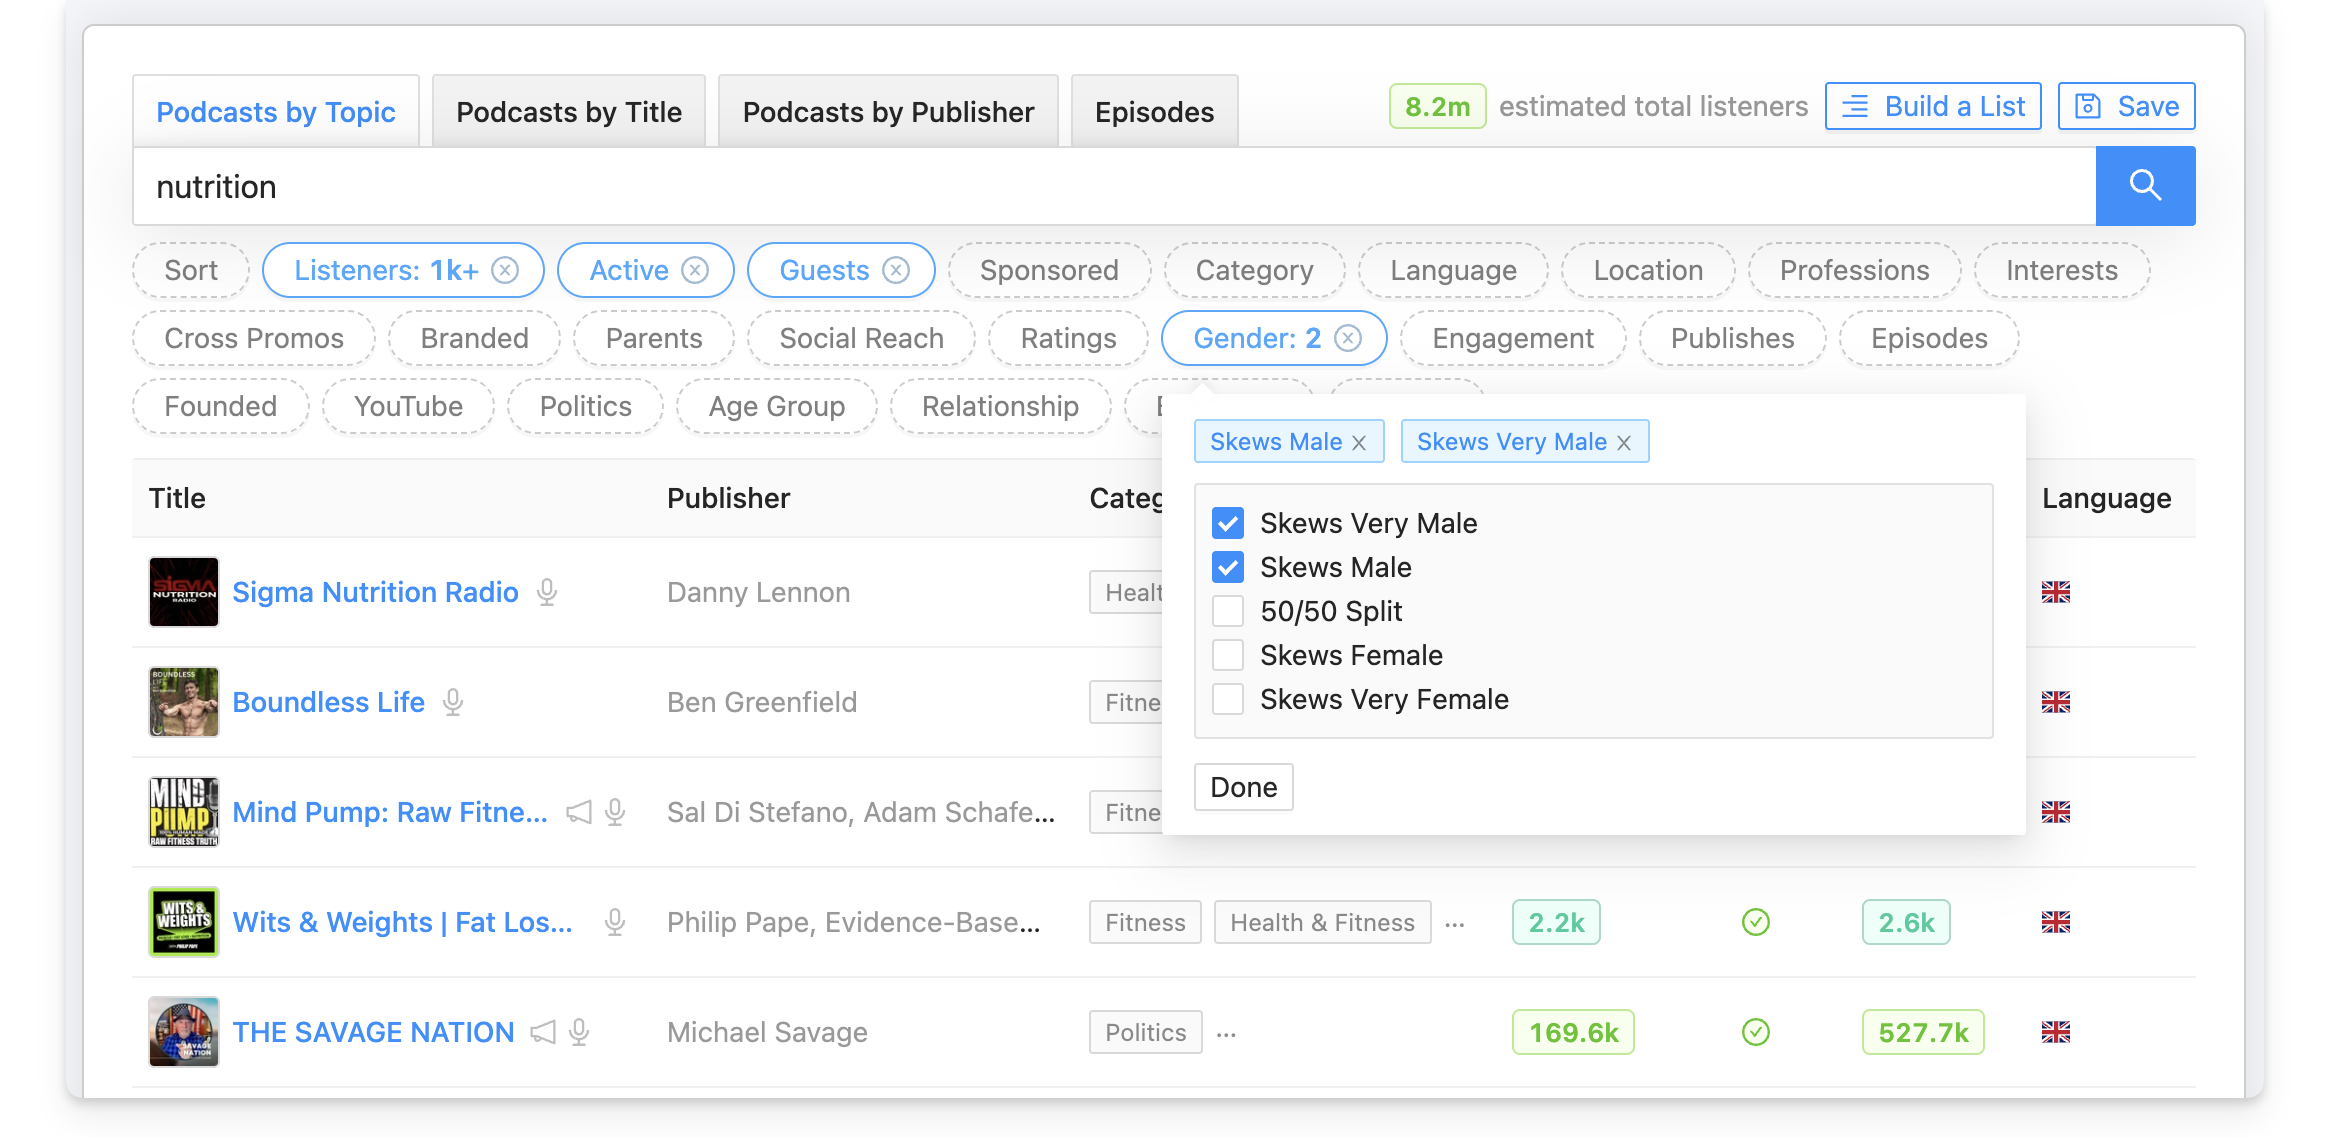Open the Location filter
This screenshot has width=2330, height=1138.
1648,271
